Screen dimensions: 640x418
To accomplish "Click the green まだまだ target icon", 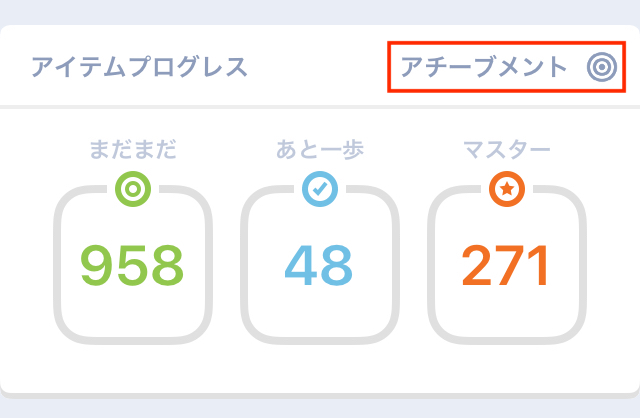I will click(x=133, y=189).
